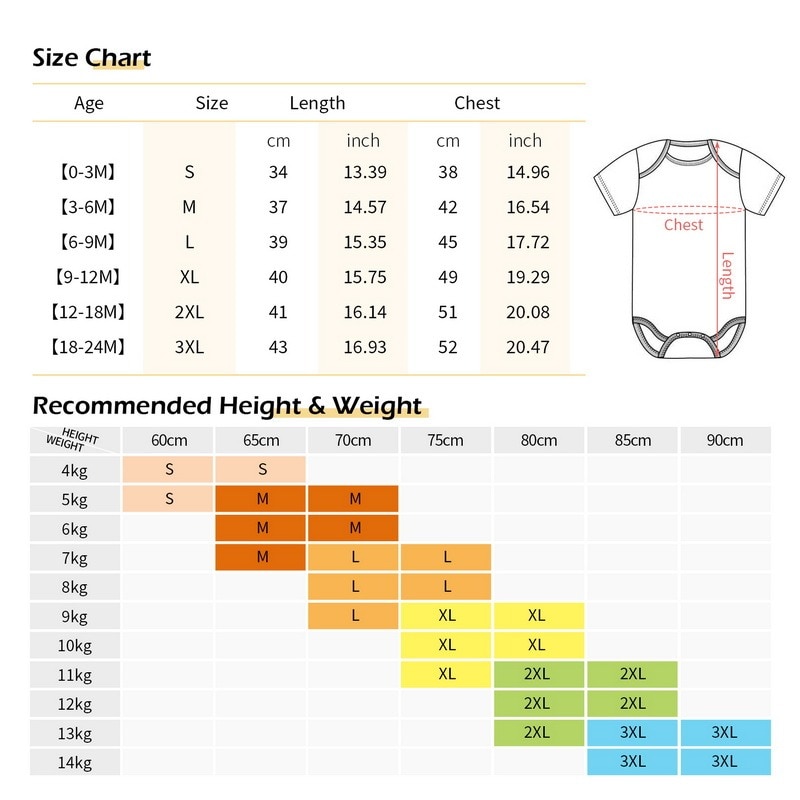800x800 pixels.
Task: Click the 3XL size cell in size column
Action: (x=189, y=347)
